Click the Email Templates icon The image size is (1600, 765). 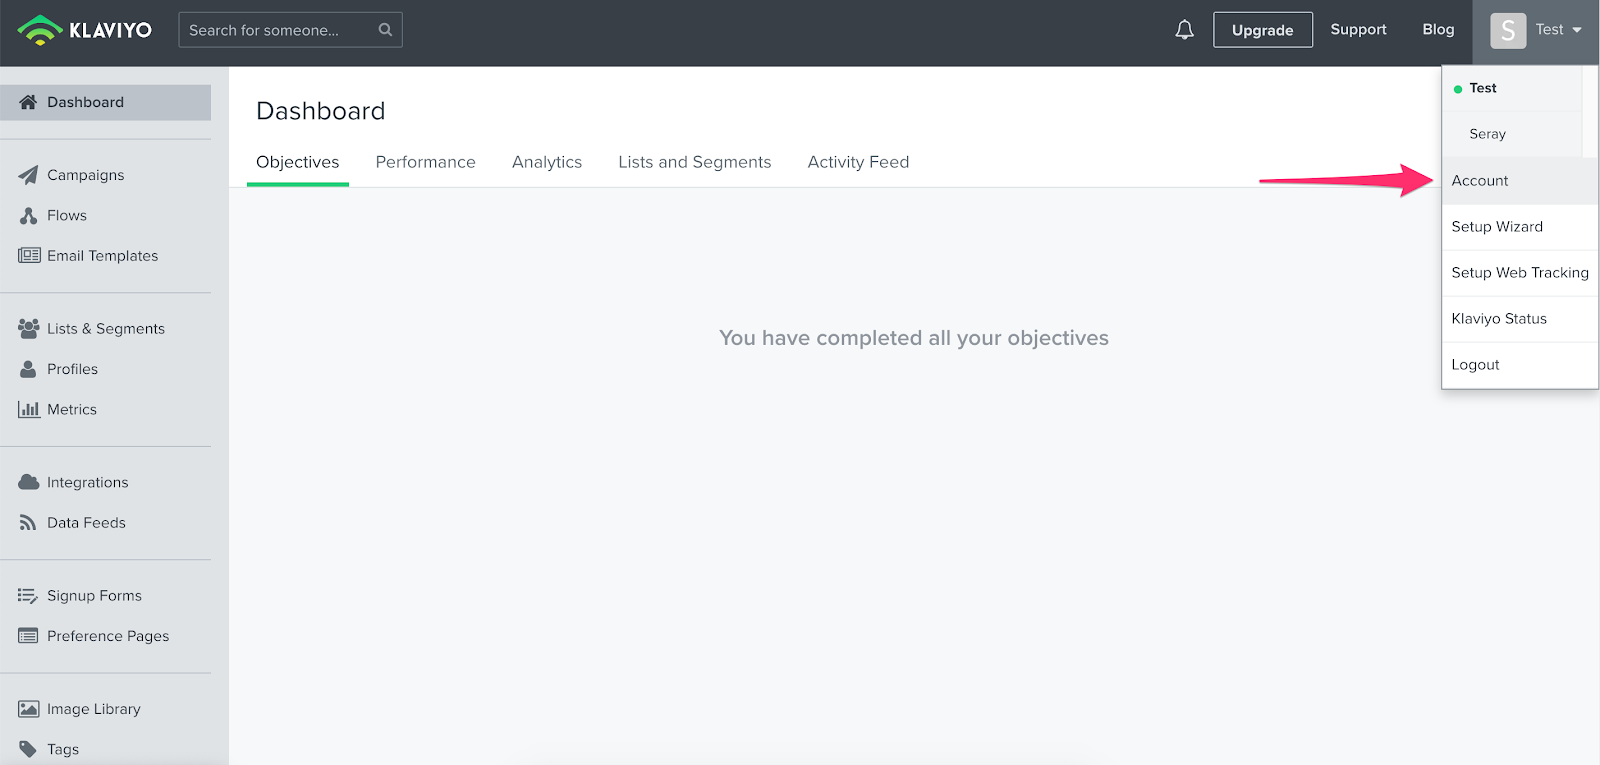click(28, 256)
